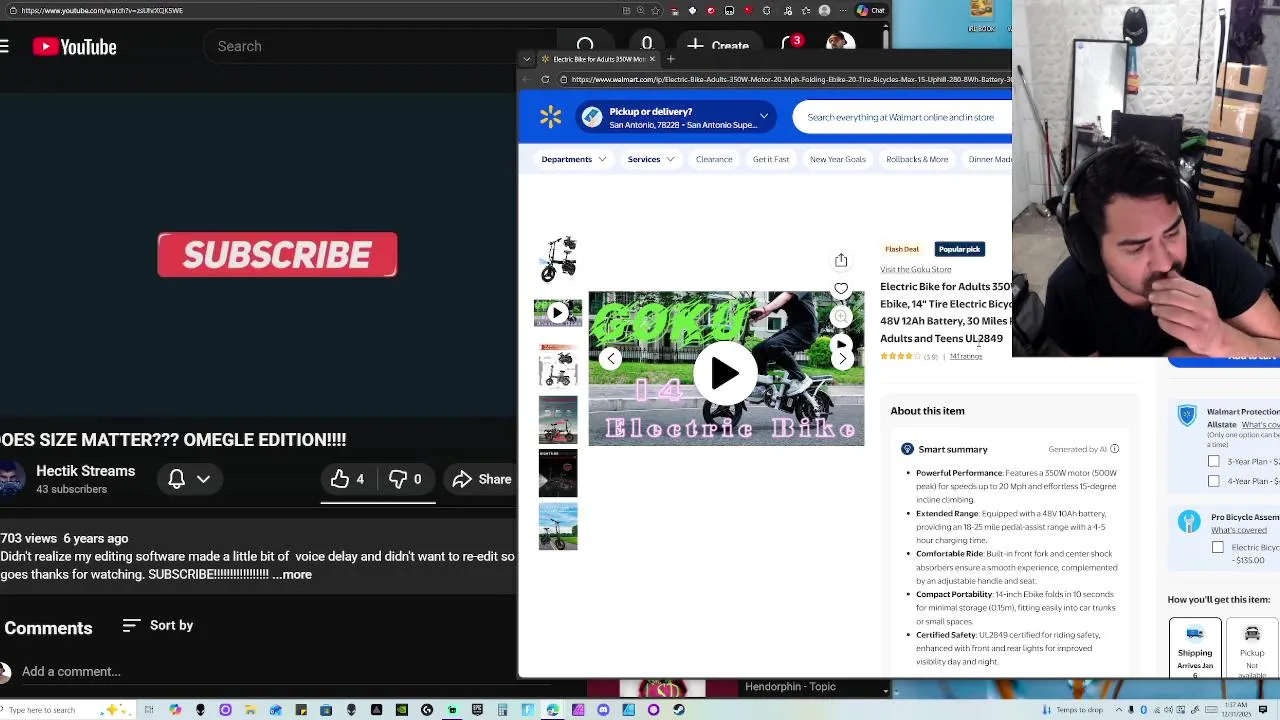
Task: Select first bike product thumbnail
Action: coord(558,258)
